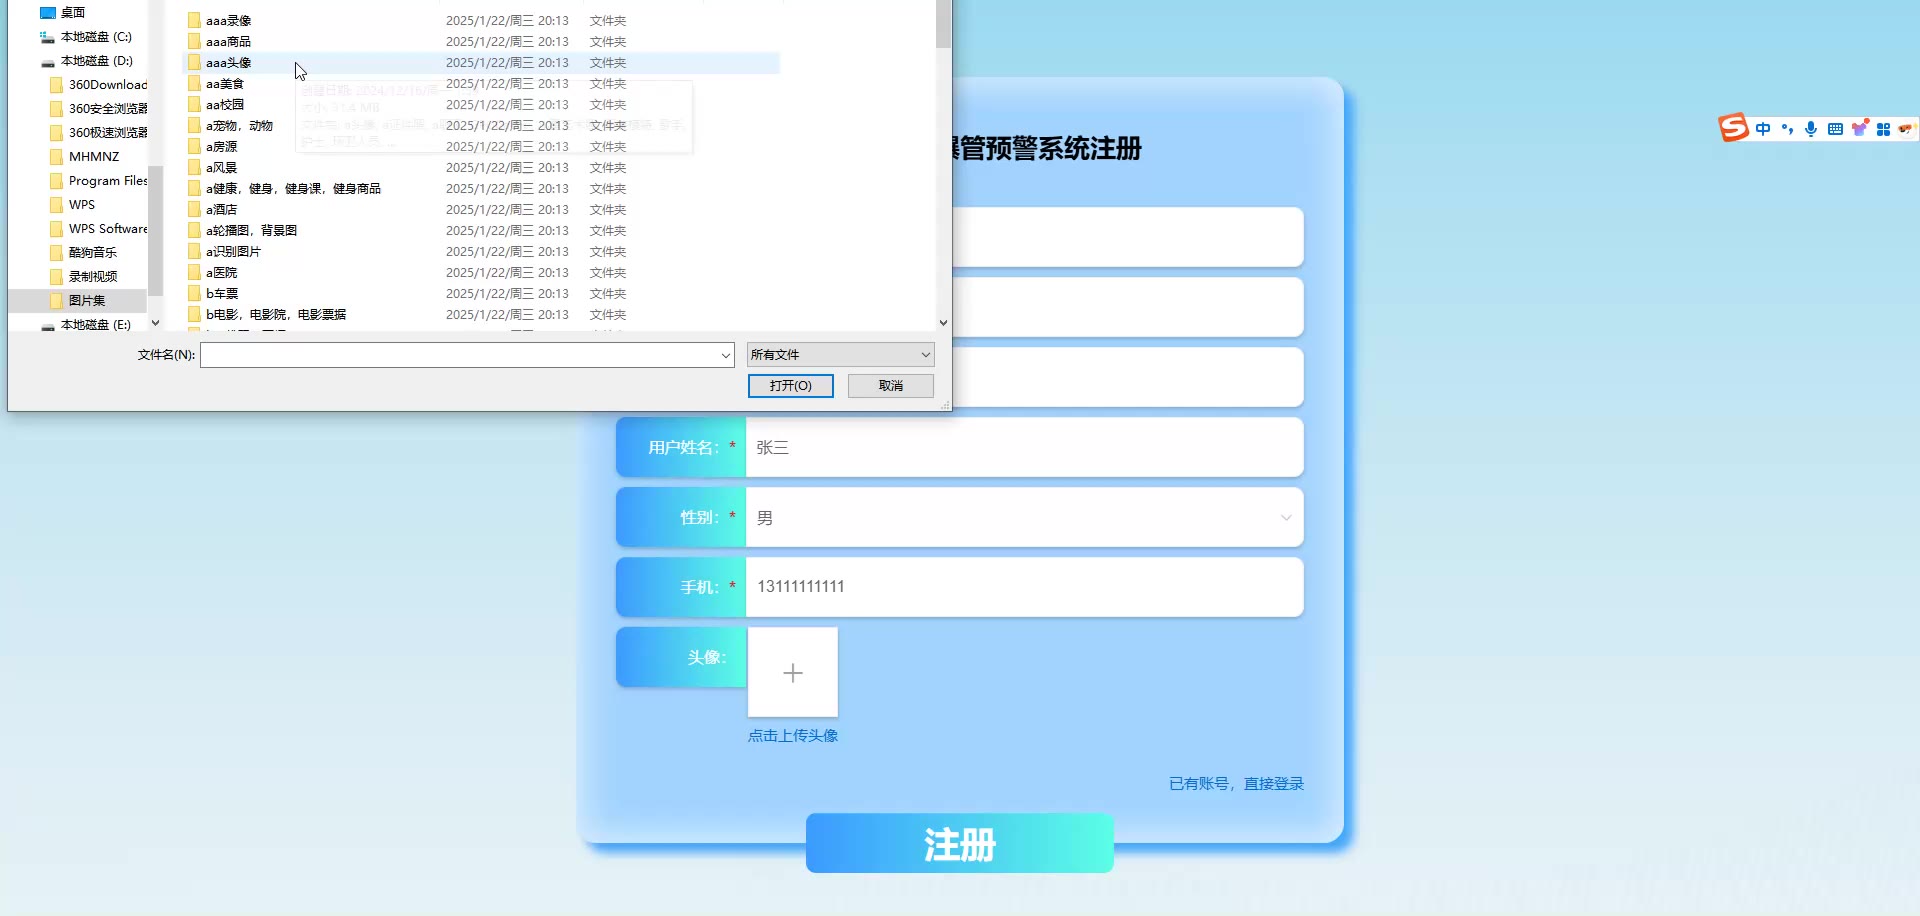Click the 取消 cancel button
The width and height of the screenshot is (1920, 916).
891,386
